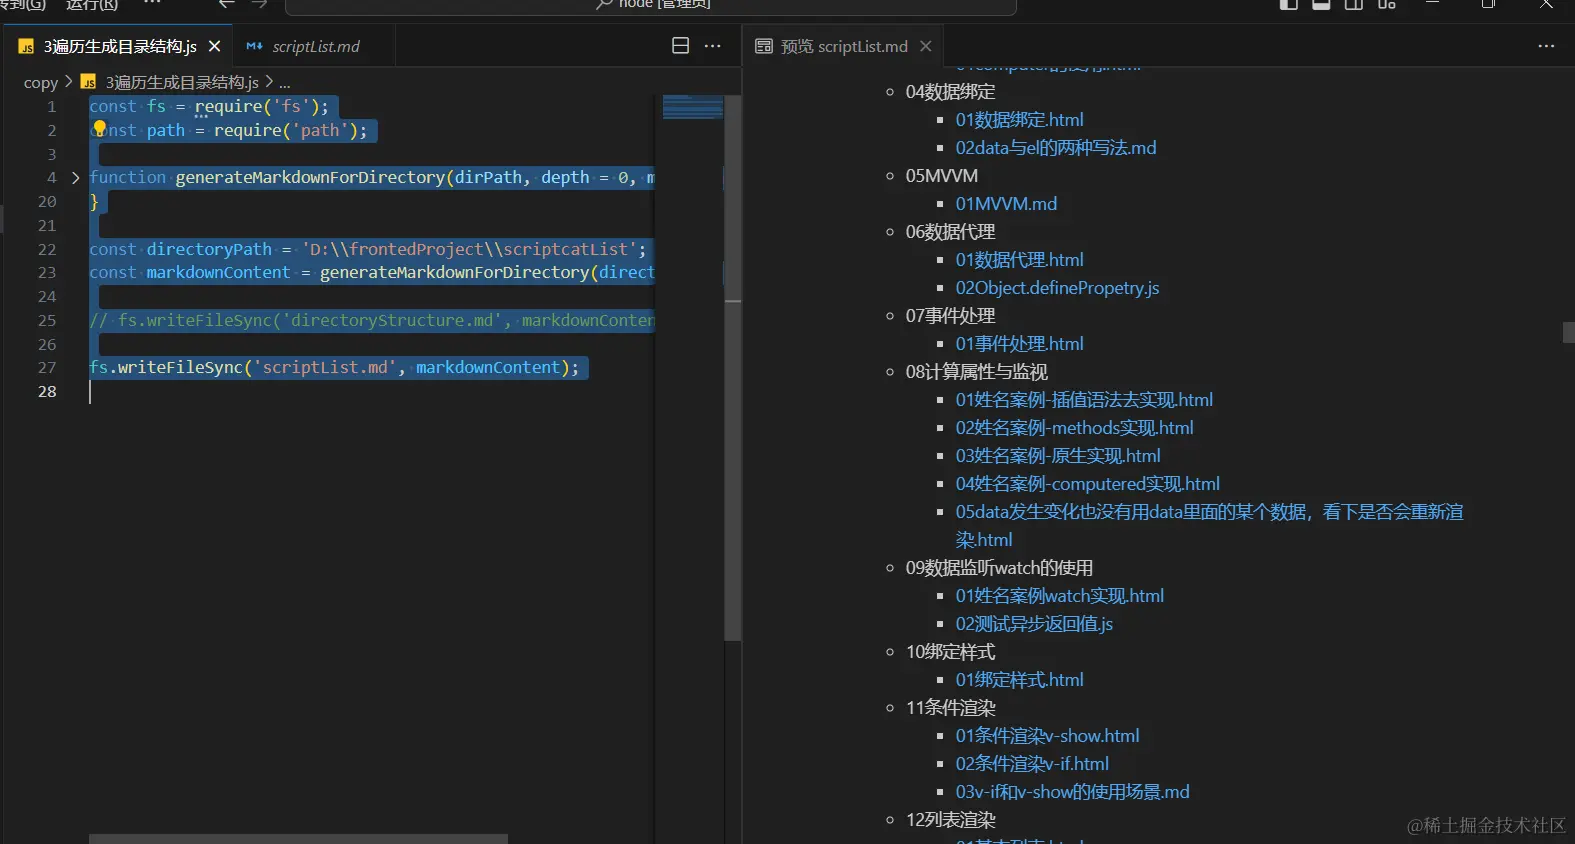Click the preview pane's vertical scrollbar thumb
The width and height of the screenshot is (1575, 844).
(x=1568, y=332)
